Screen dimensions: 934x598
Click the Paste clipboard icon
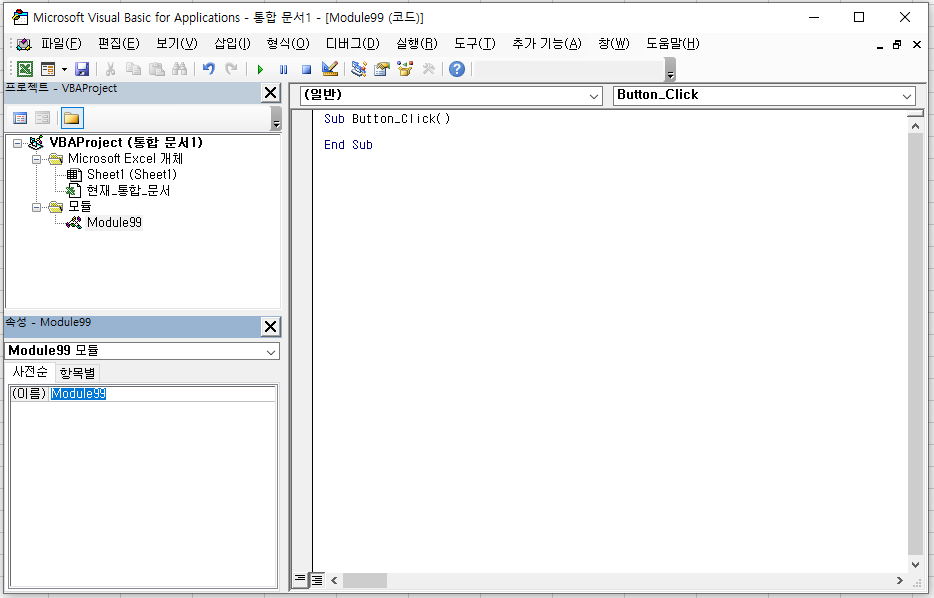coord(157,69)
